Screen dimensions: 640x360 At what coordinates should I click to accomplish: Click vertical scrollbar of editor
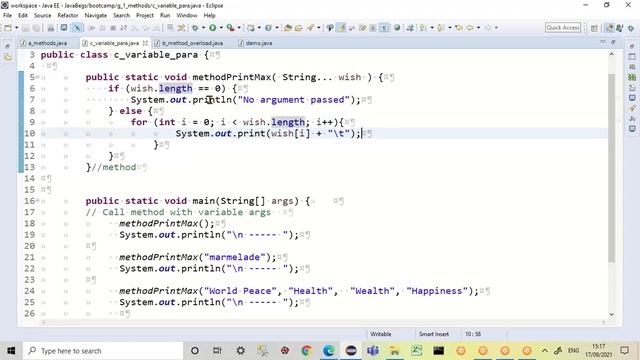(x=611, y=167)
